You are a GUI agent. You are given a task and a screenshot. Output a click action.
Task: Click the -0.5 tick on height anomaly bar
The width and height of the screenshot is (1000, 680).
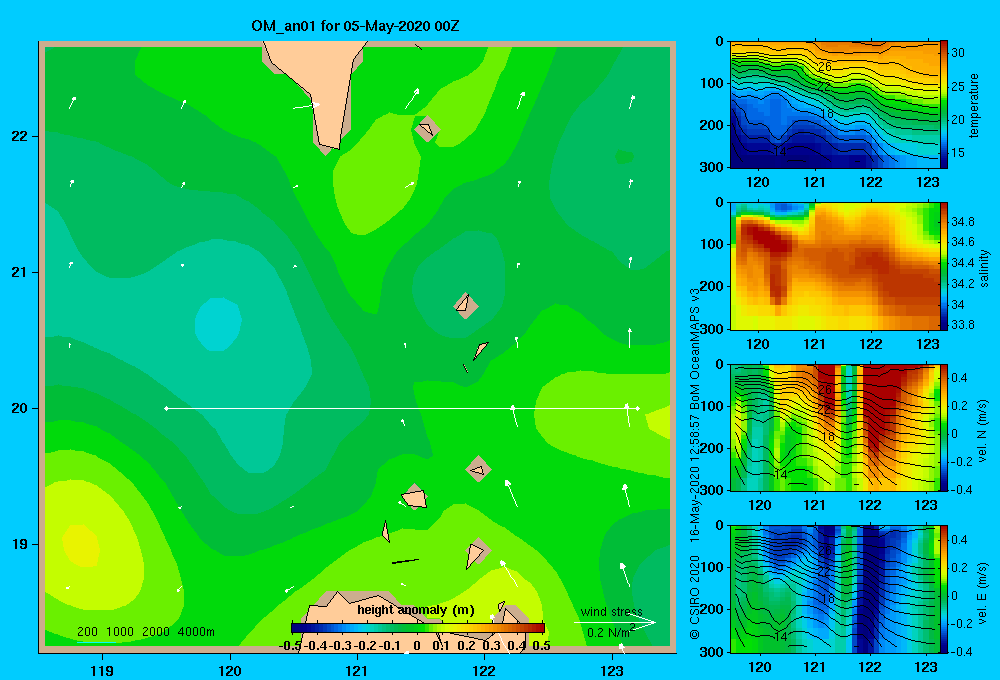(x=290, y=646)
